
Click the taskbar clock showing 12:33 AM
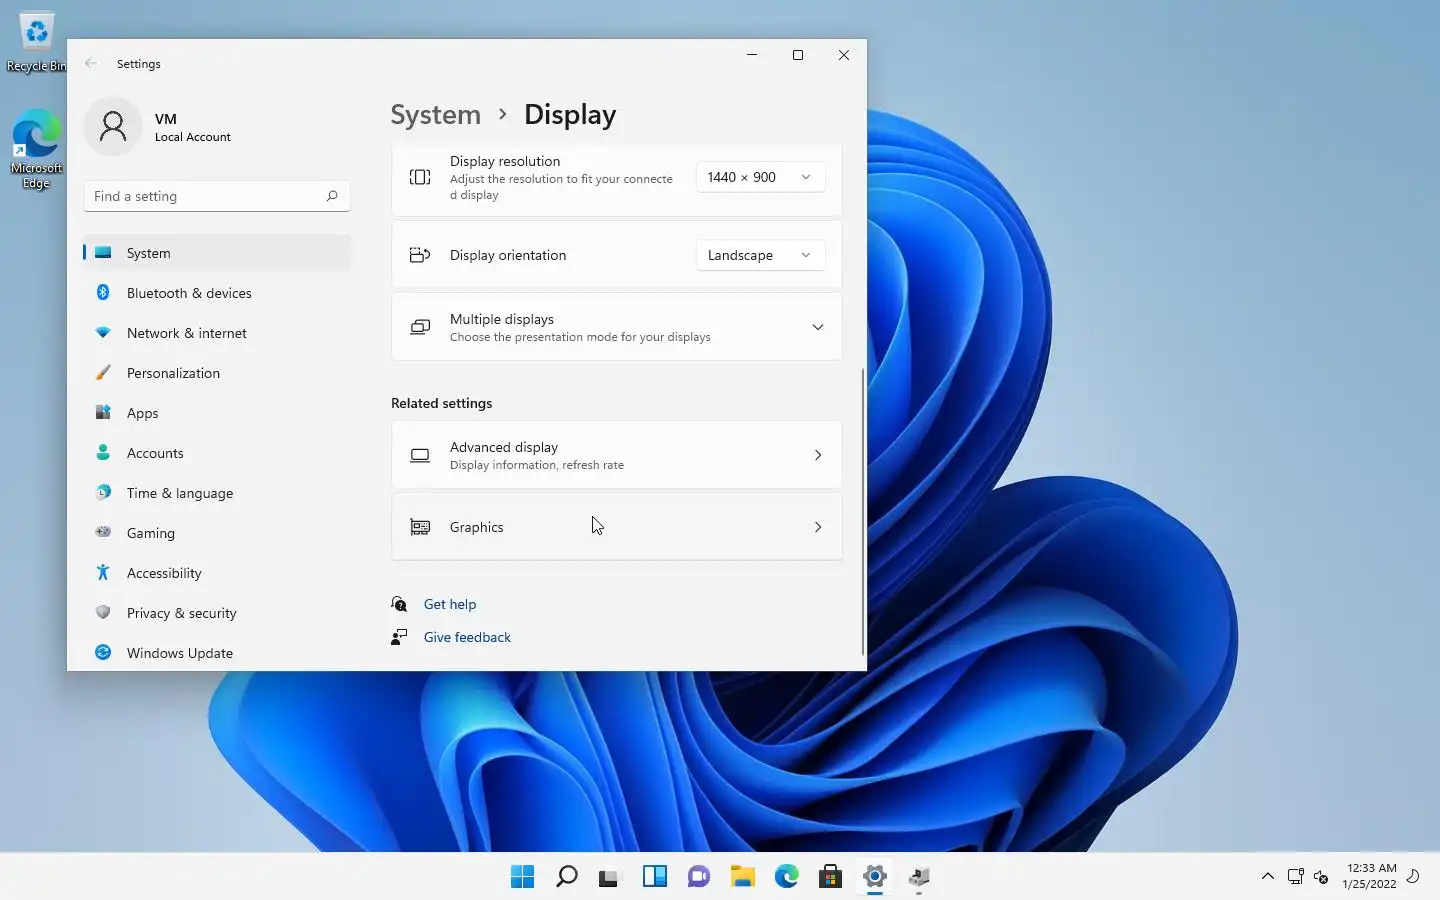[1370, 876]
